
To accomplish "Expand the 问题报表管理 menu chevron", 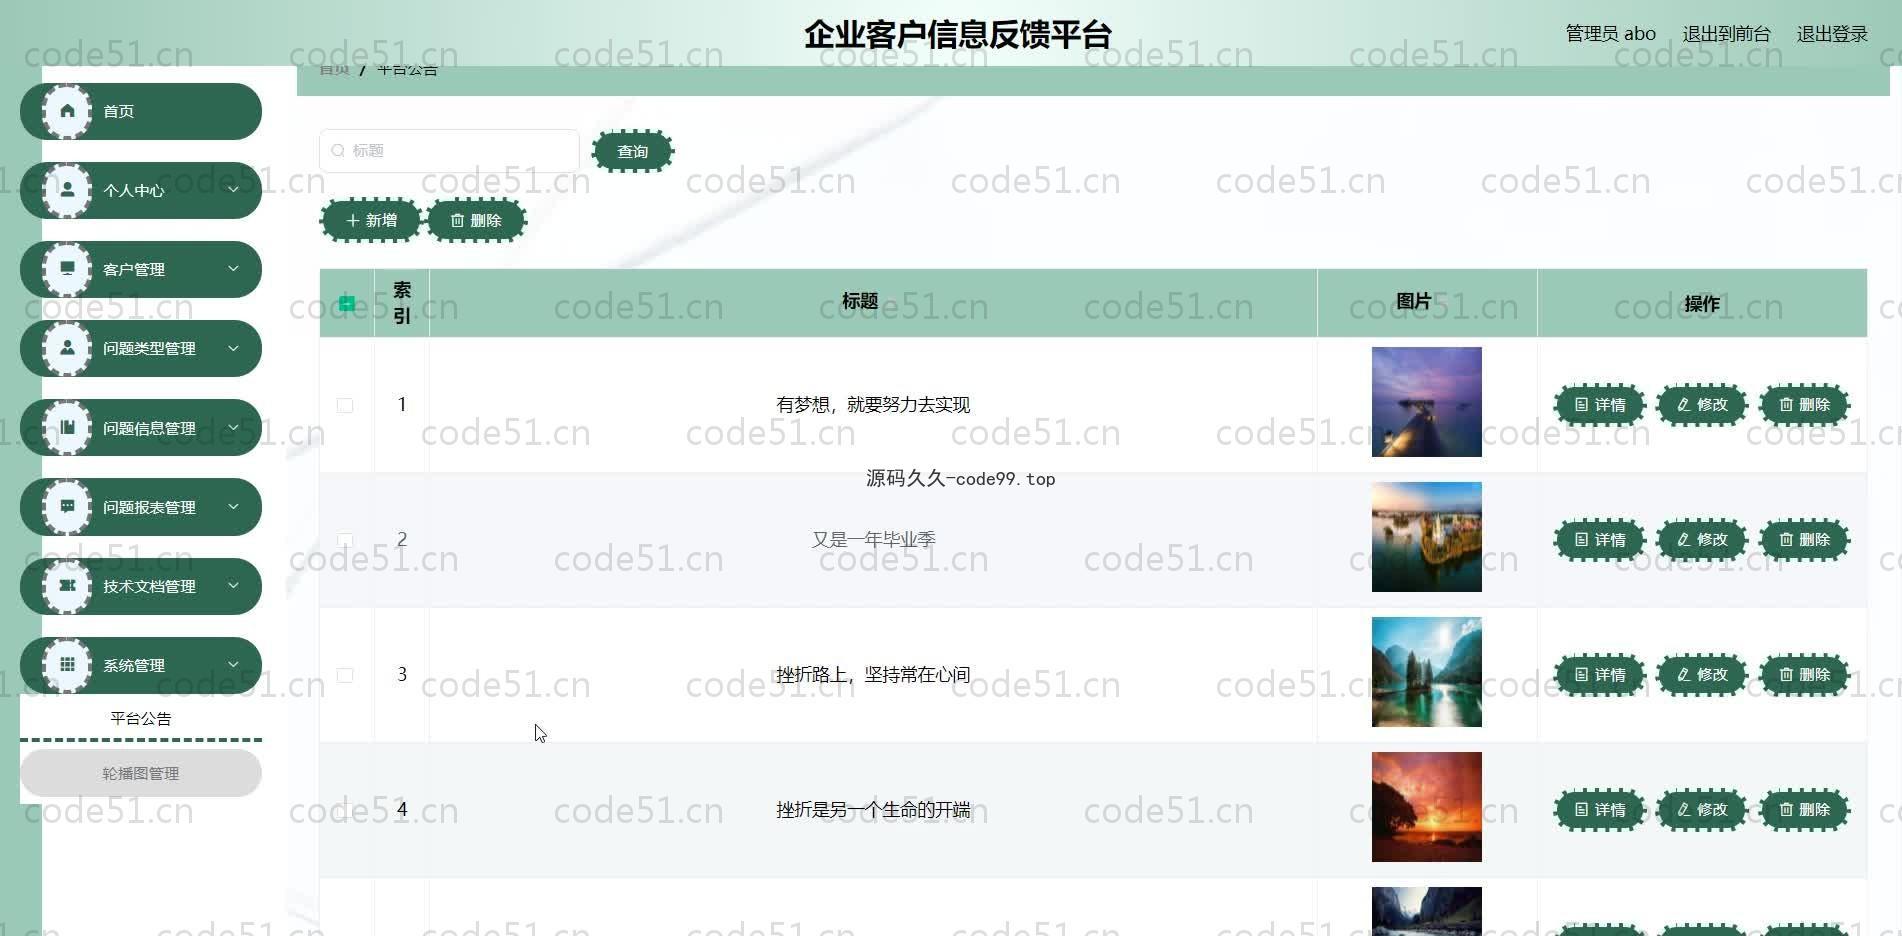I will pyautogui.click(x=233, y=506).
